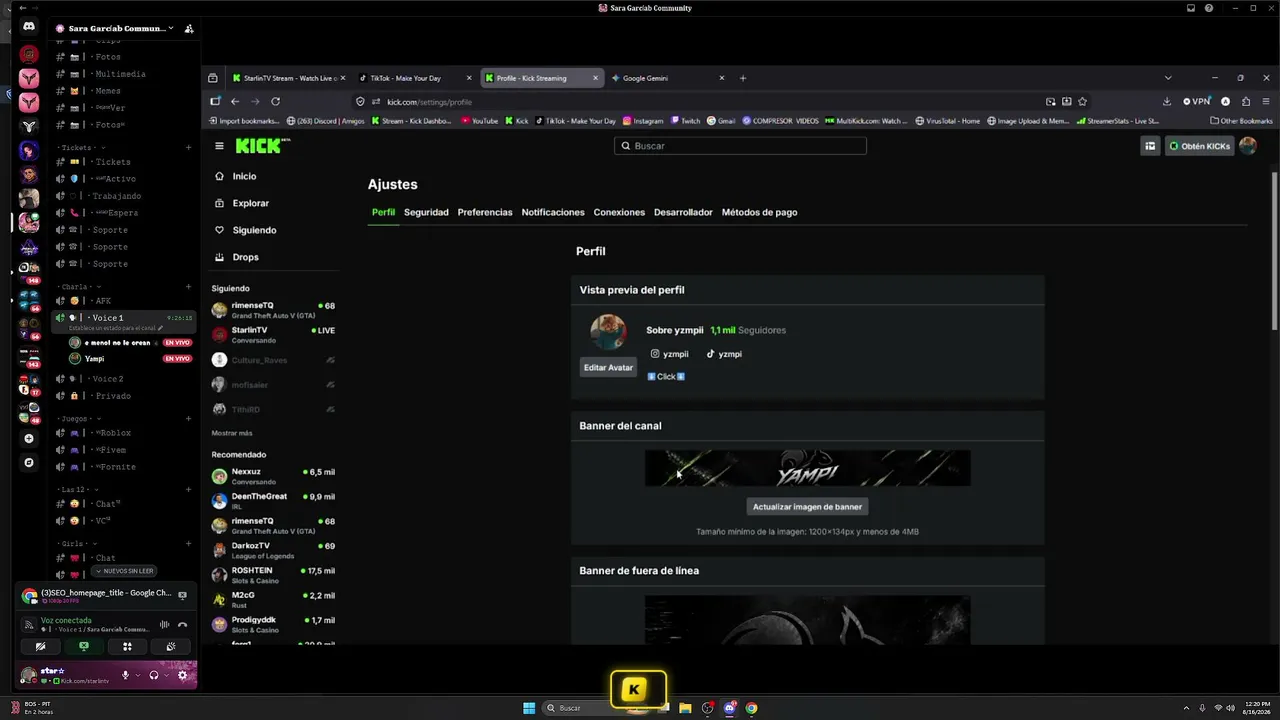
Task: Toggle Kick sidebar hamburger menu
Action: click(219, 146)
